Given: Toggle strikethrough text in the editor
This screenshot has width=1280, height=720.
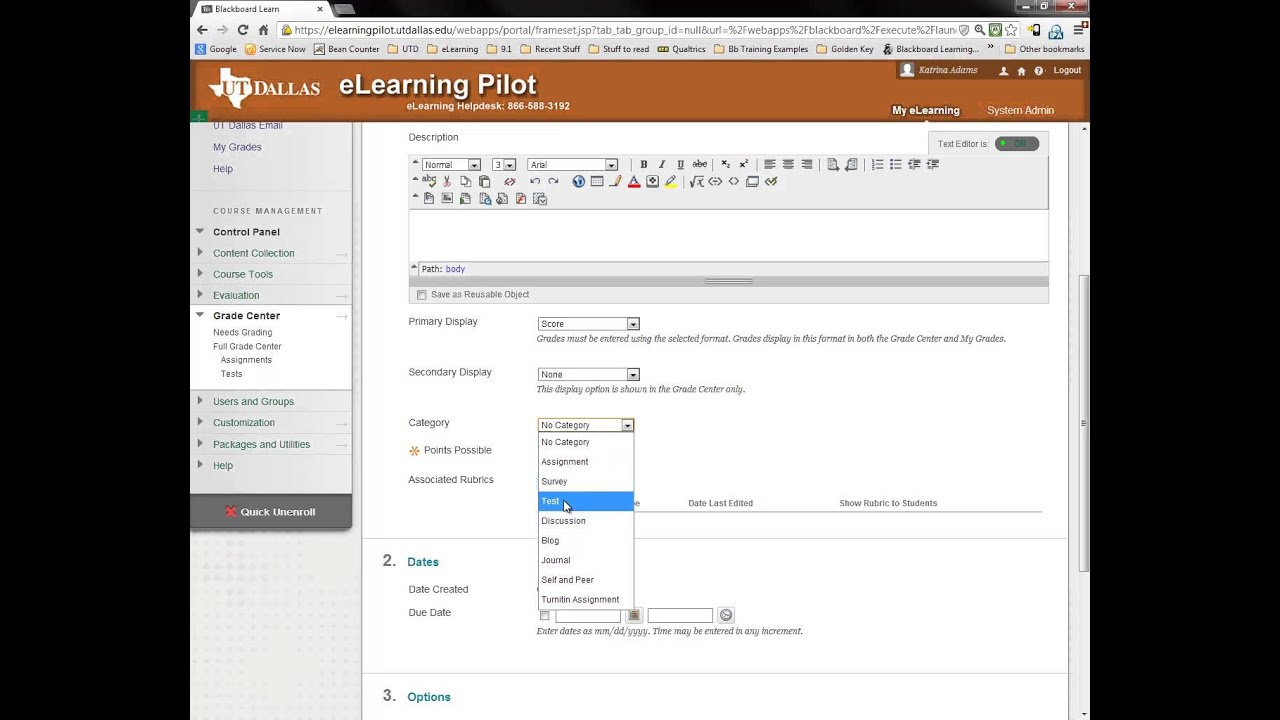Looking at the screenshot, I should 700,164.
